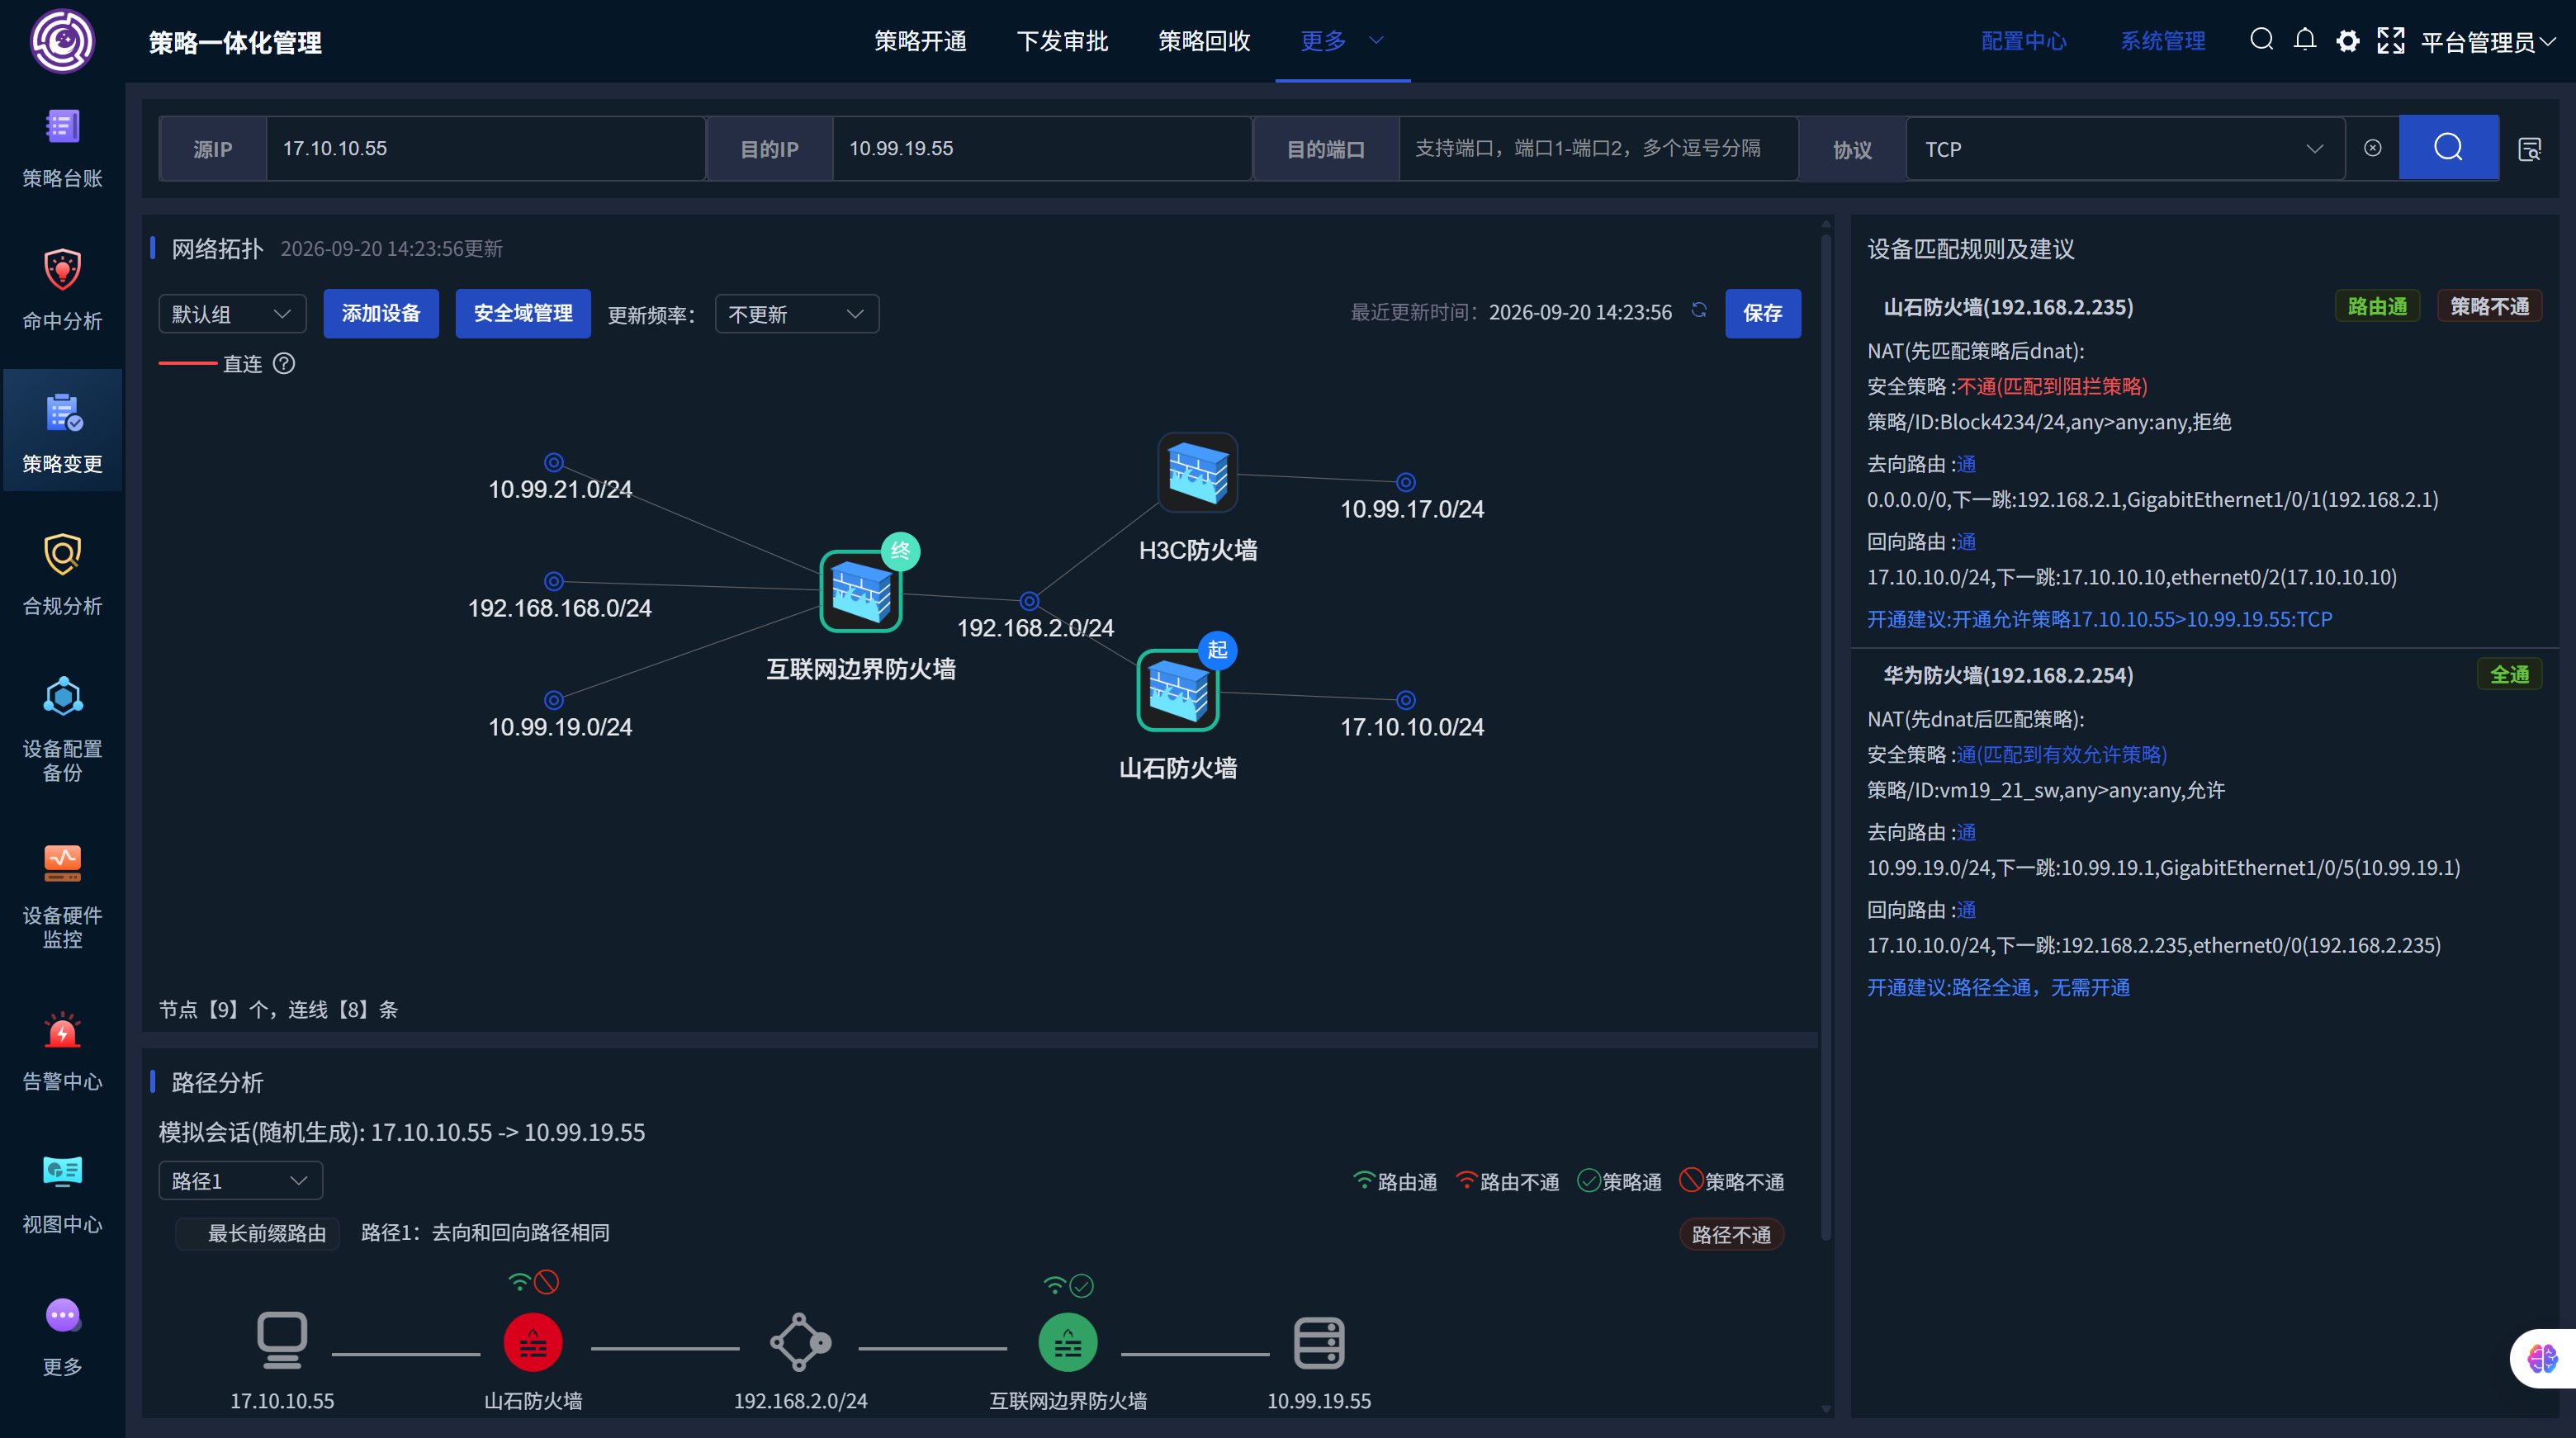
Task: Open the 更多 sidebar item
Action: pos(62,1336)
